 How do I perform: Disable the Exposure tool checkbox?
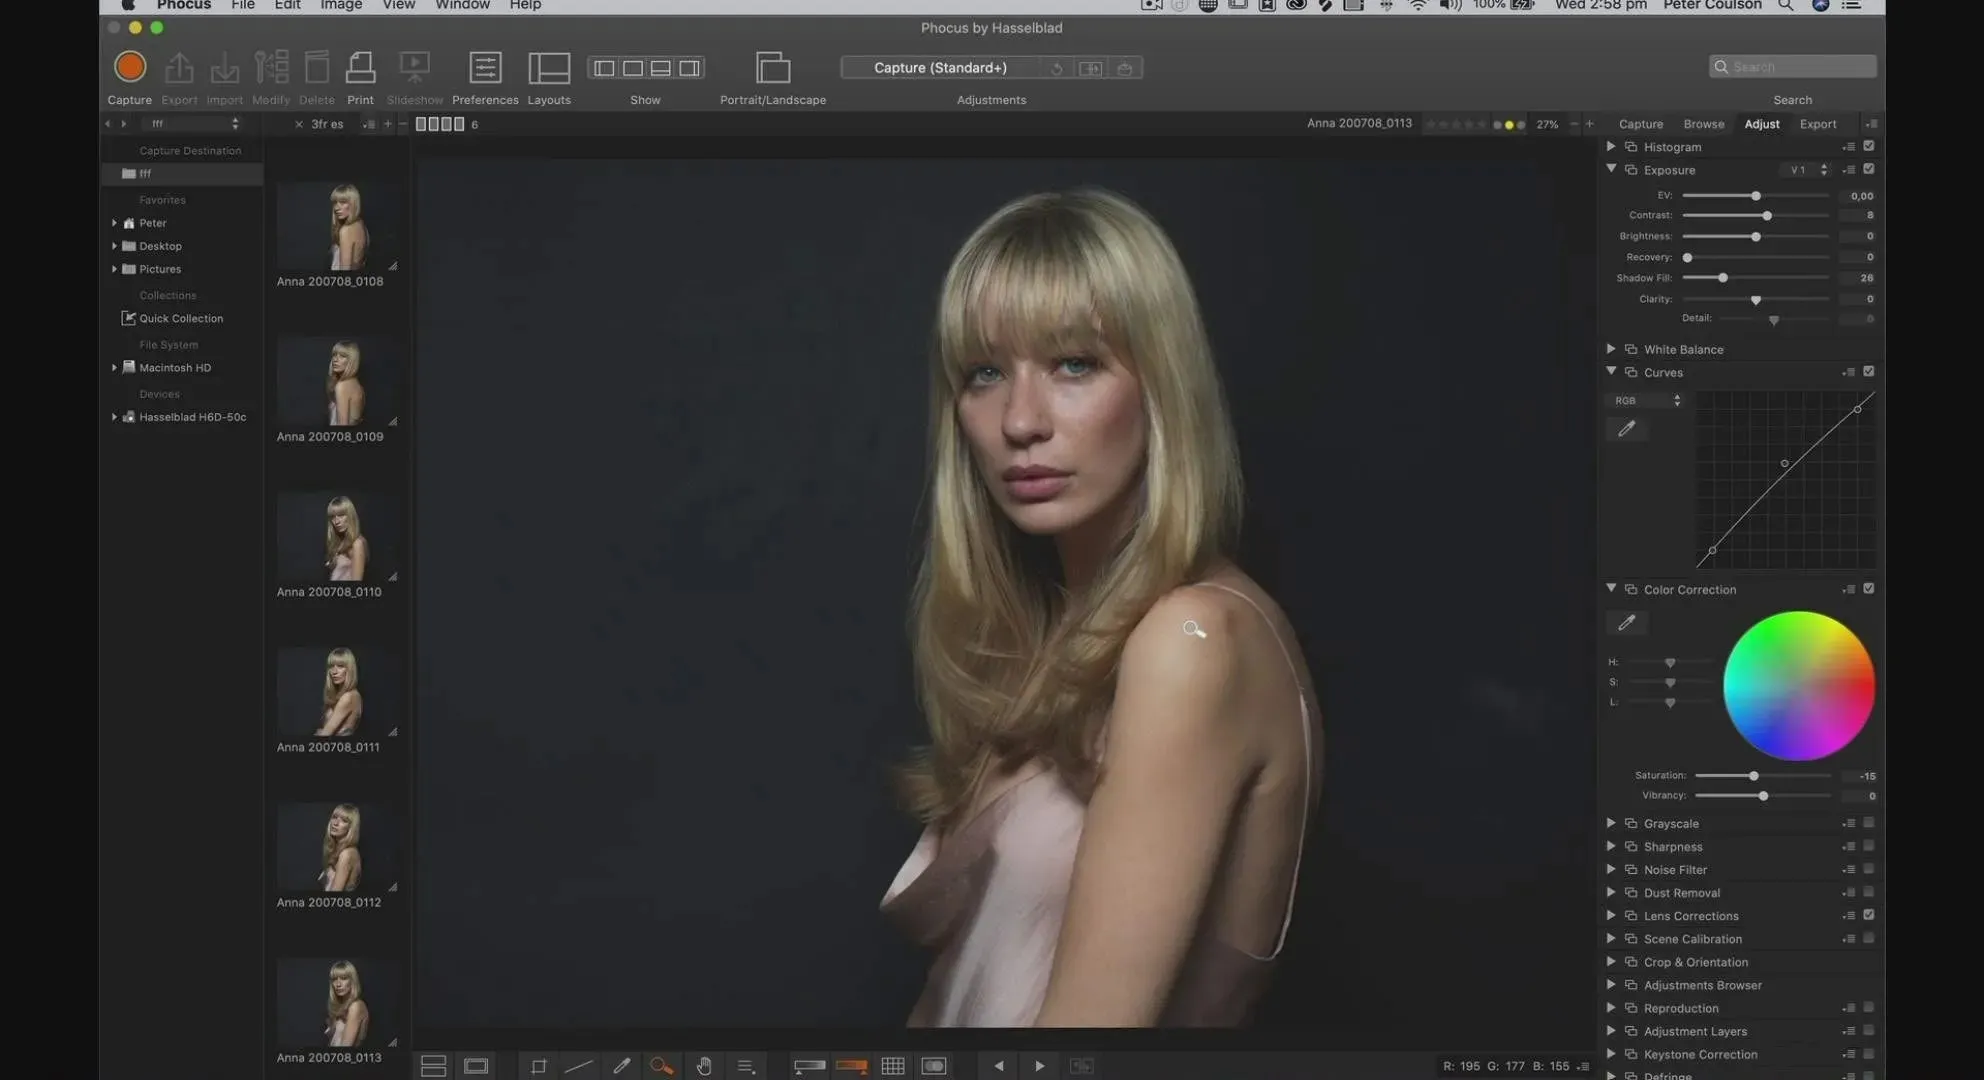point(1868,169)
